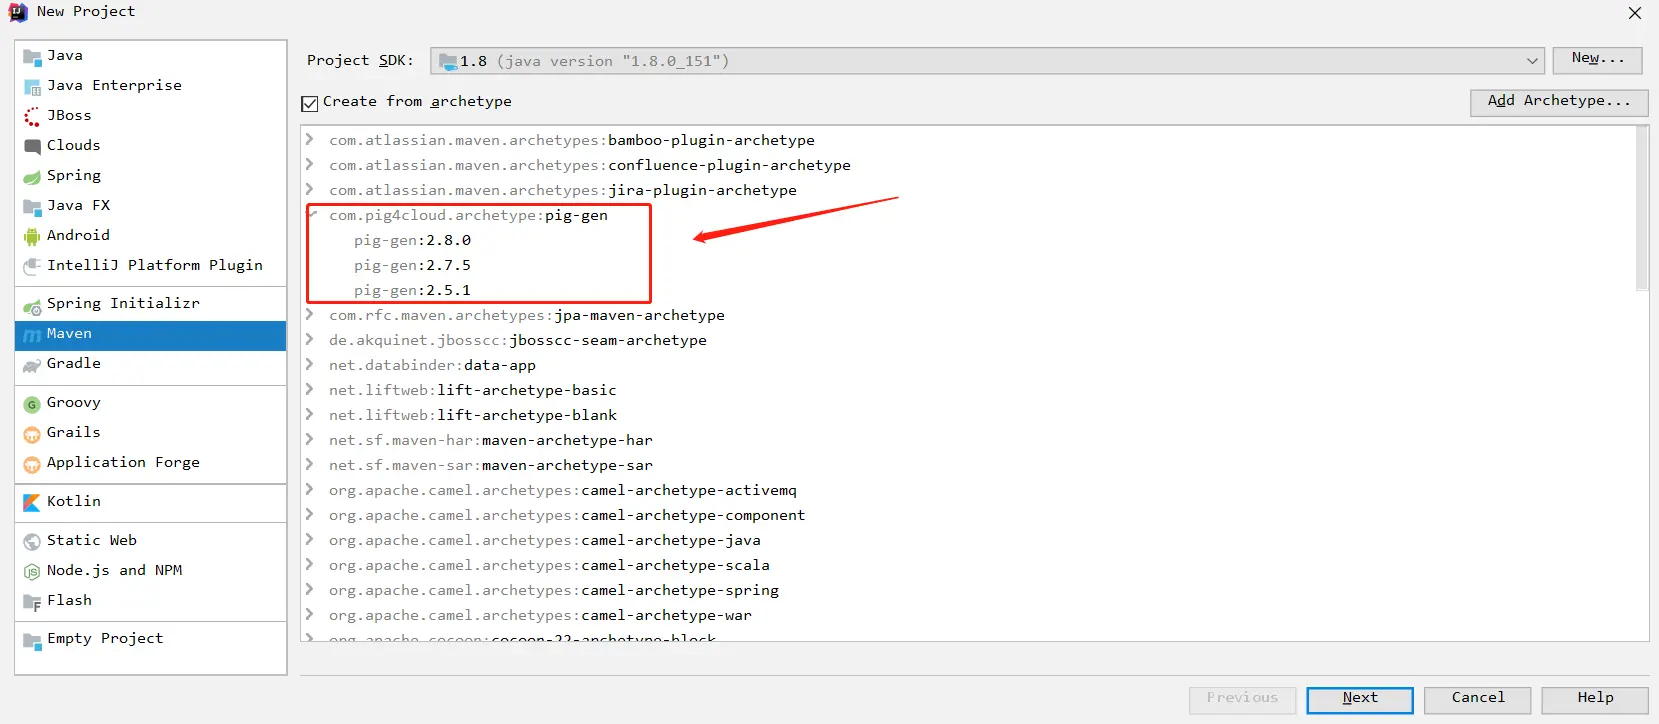Expand jbosscc-seam-archetype node

point(311,339)
